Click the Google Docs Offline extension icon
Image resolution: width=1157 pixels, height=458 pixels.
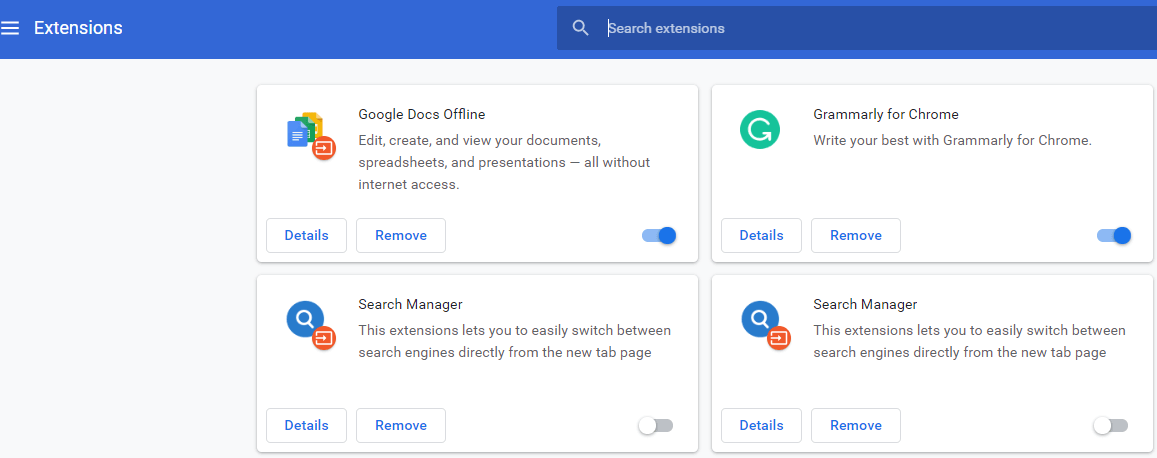point(308,133)
